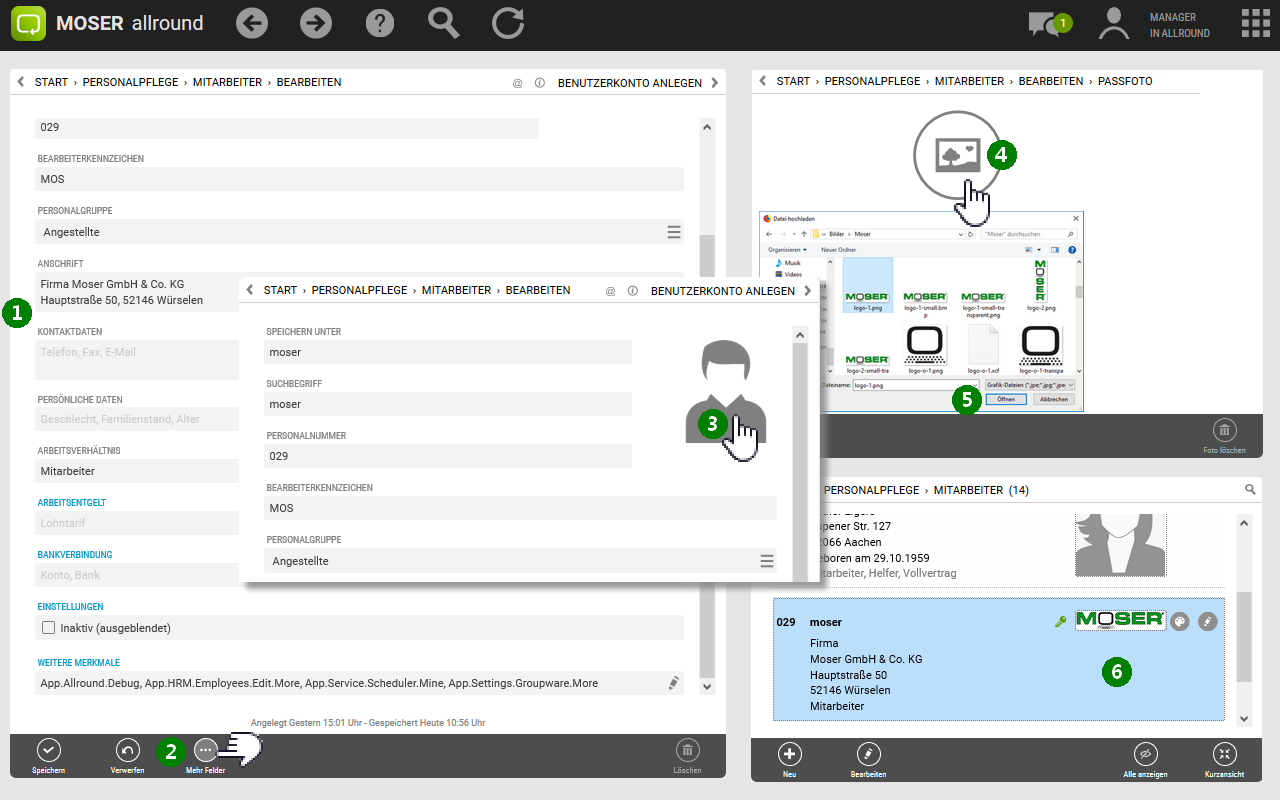1280x800 pixels.
Task: Click PERSONALPFLEGE breadcrumb in Passfoto panel
Action: point(872,81)
